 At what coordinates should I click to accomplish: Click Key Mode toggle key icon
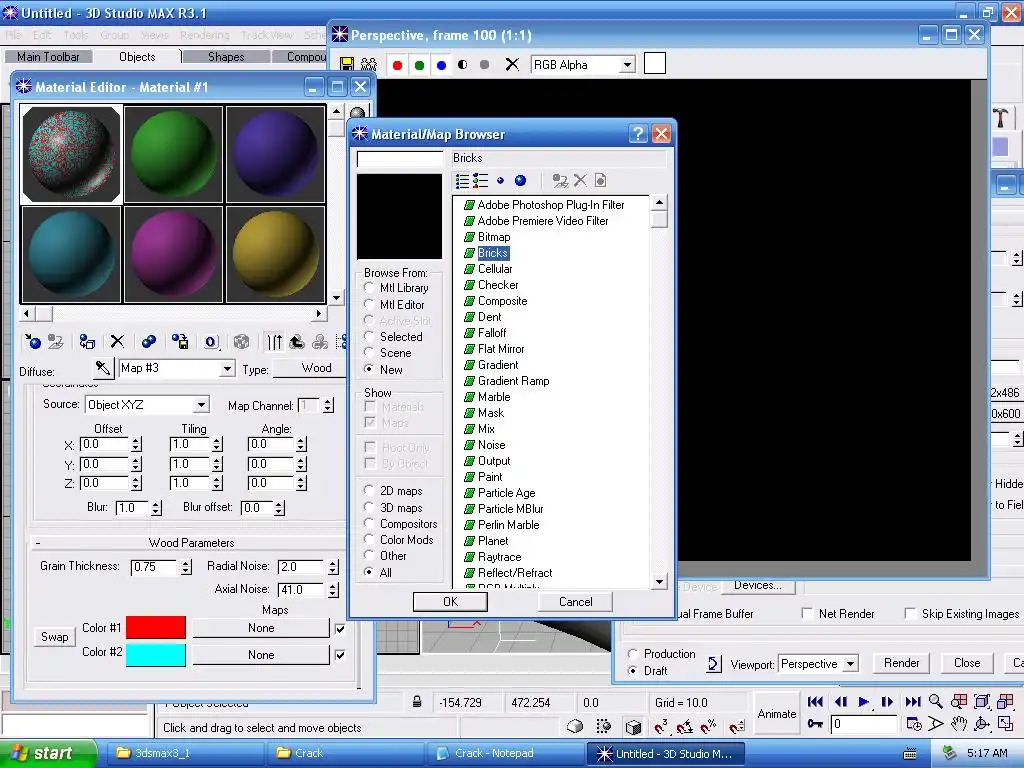point(815,724)
